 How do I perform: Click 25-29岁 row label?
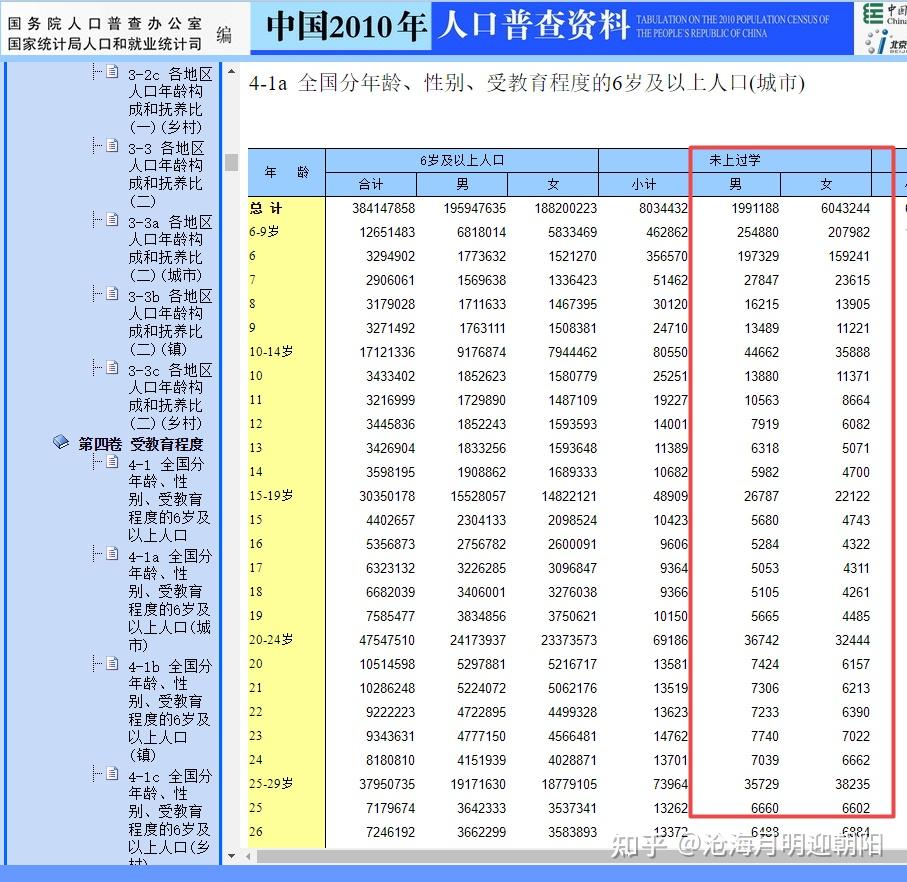pos(271,784)
